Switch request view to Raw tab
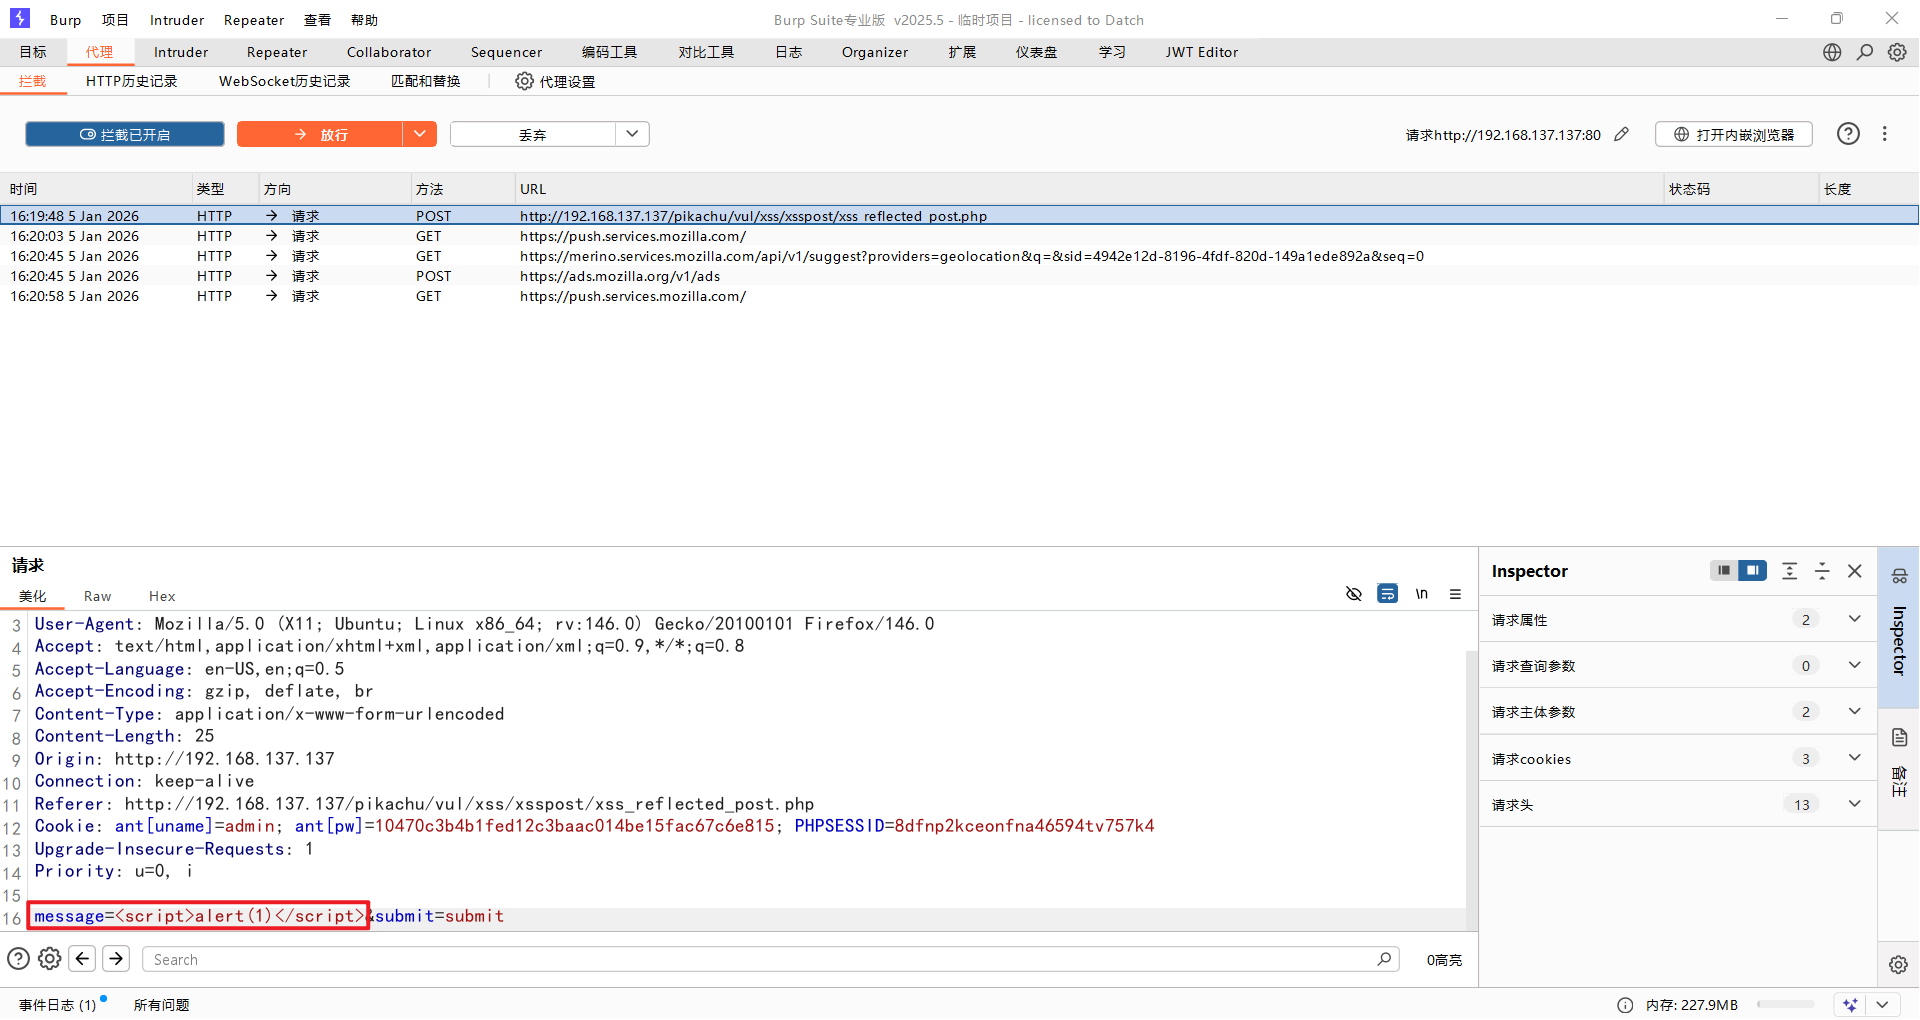1920x1020 pixels. (x=98, y=596)
